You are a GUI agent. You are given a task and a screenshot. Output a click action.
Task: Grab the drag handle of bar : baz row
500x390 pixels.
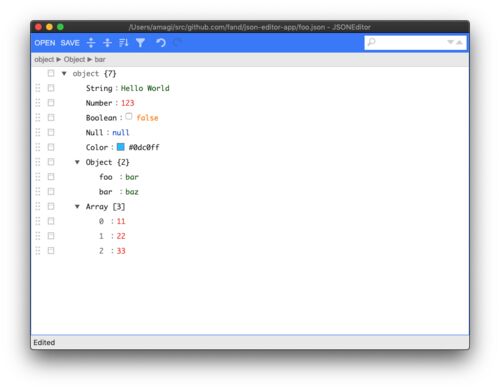click(x=38, y=192)
